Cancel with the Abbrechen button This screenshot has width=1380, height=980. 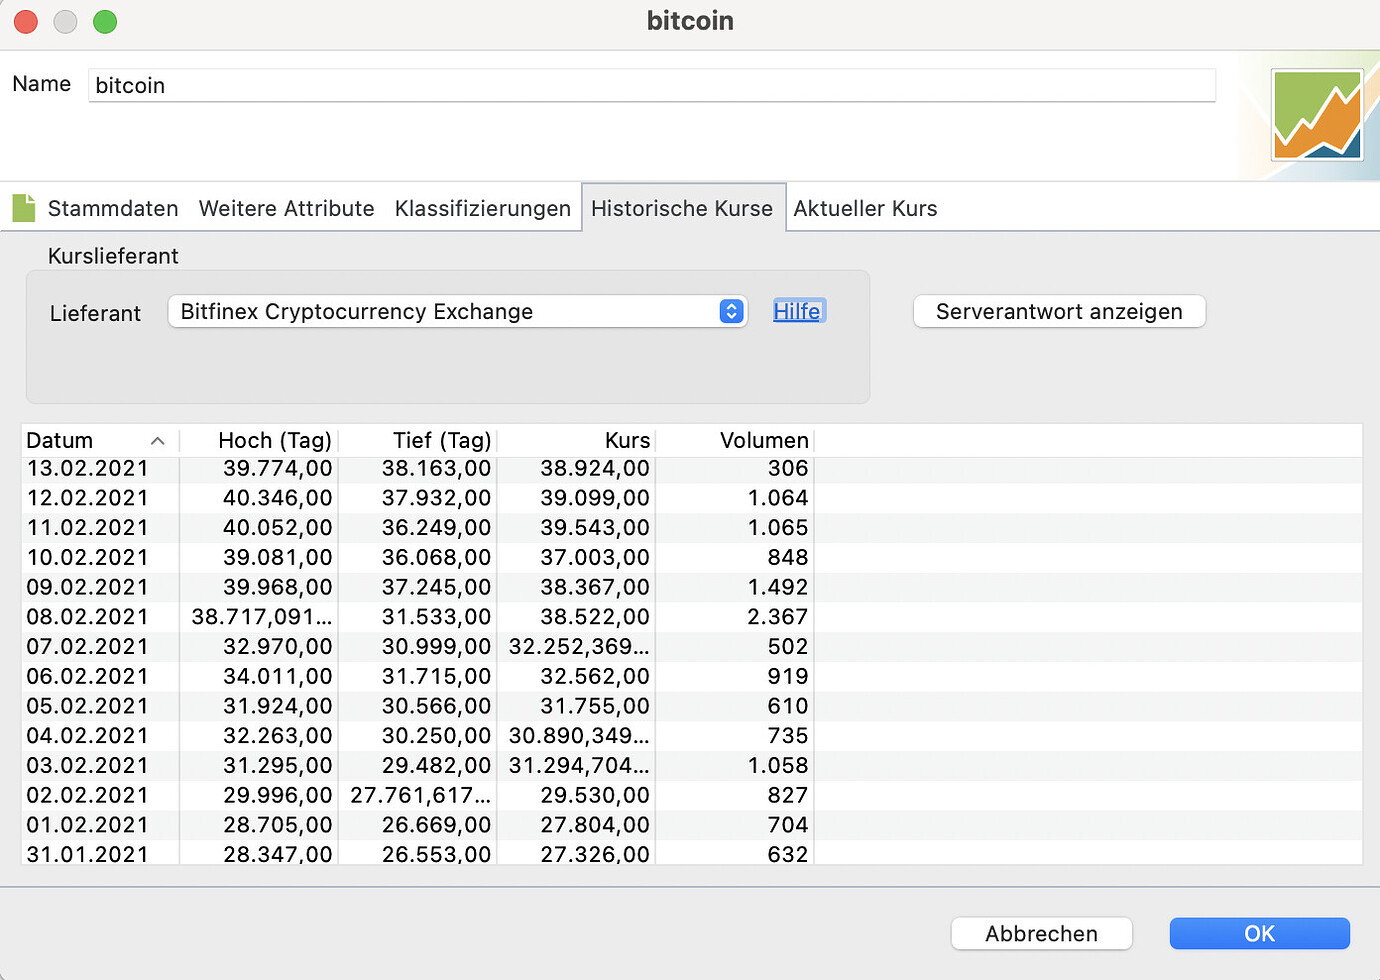click(x=1041, y=933)
